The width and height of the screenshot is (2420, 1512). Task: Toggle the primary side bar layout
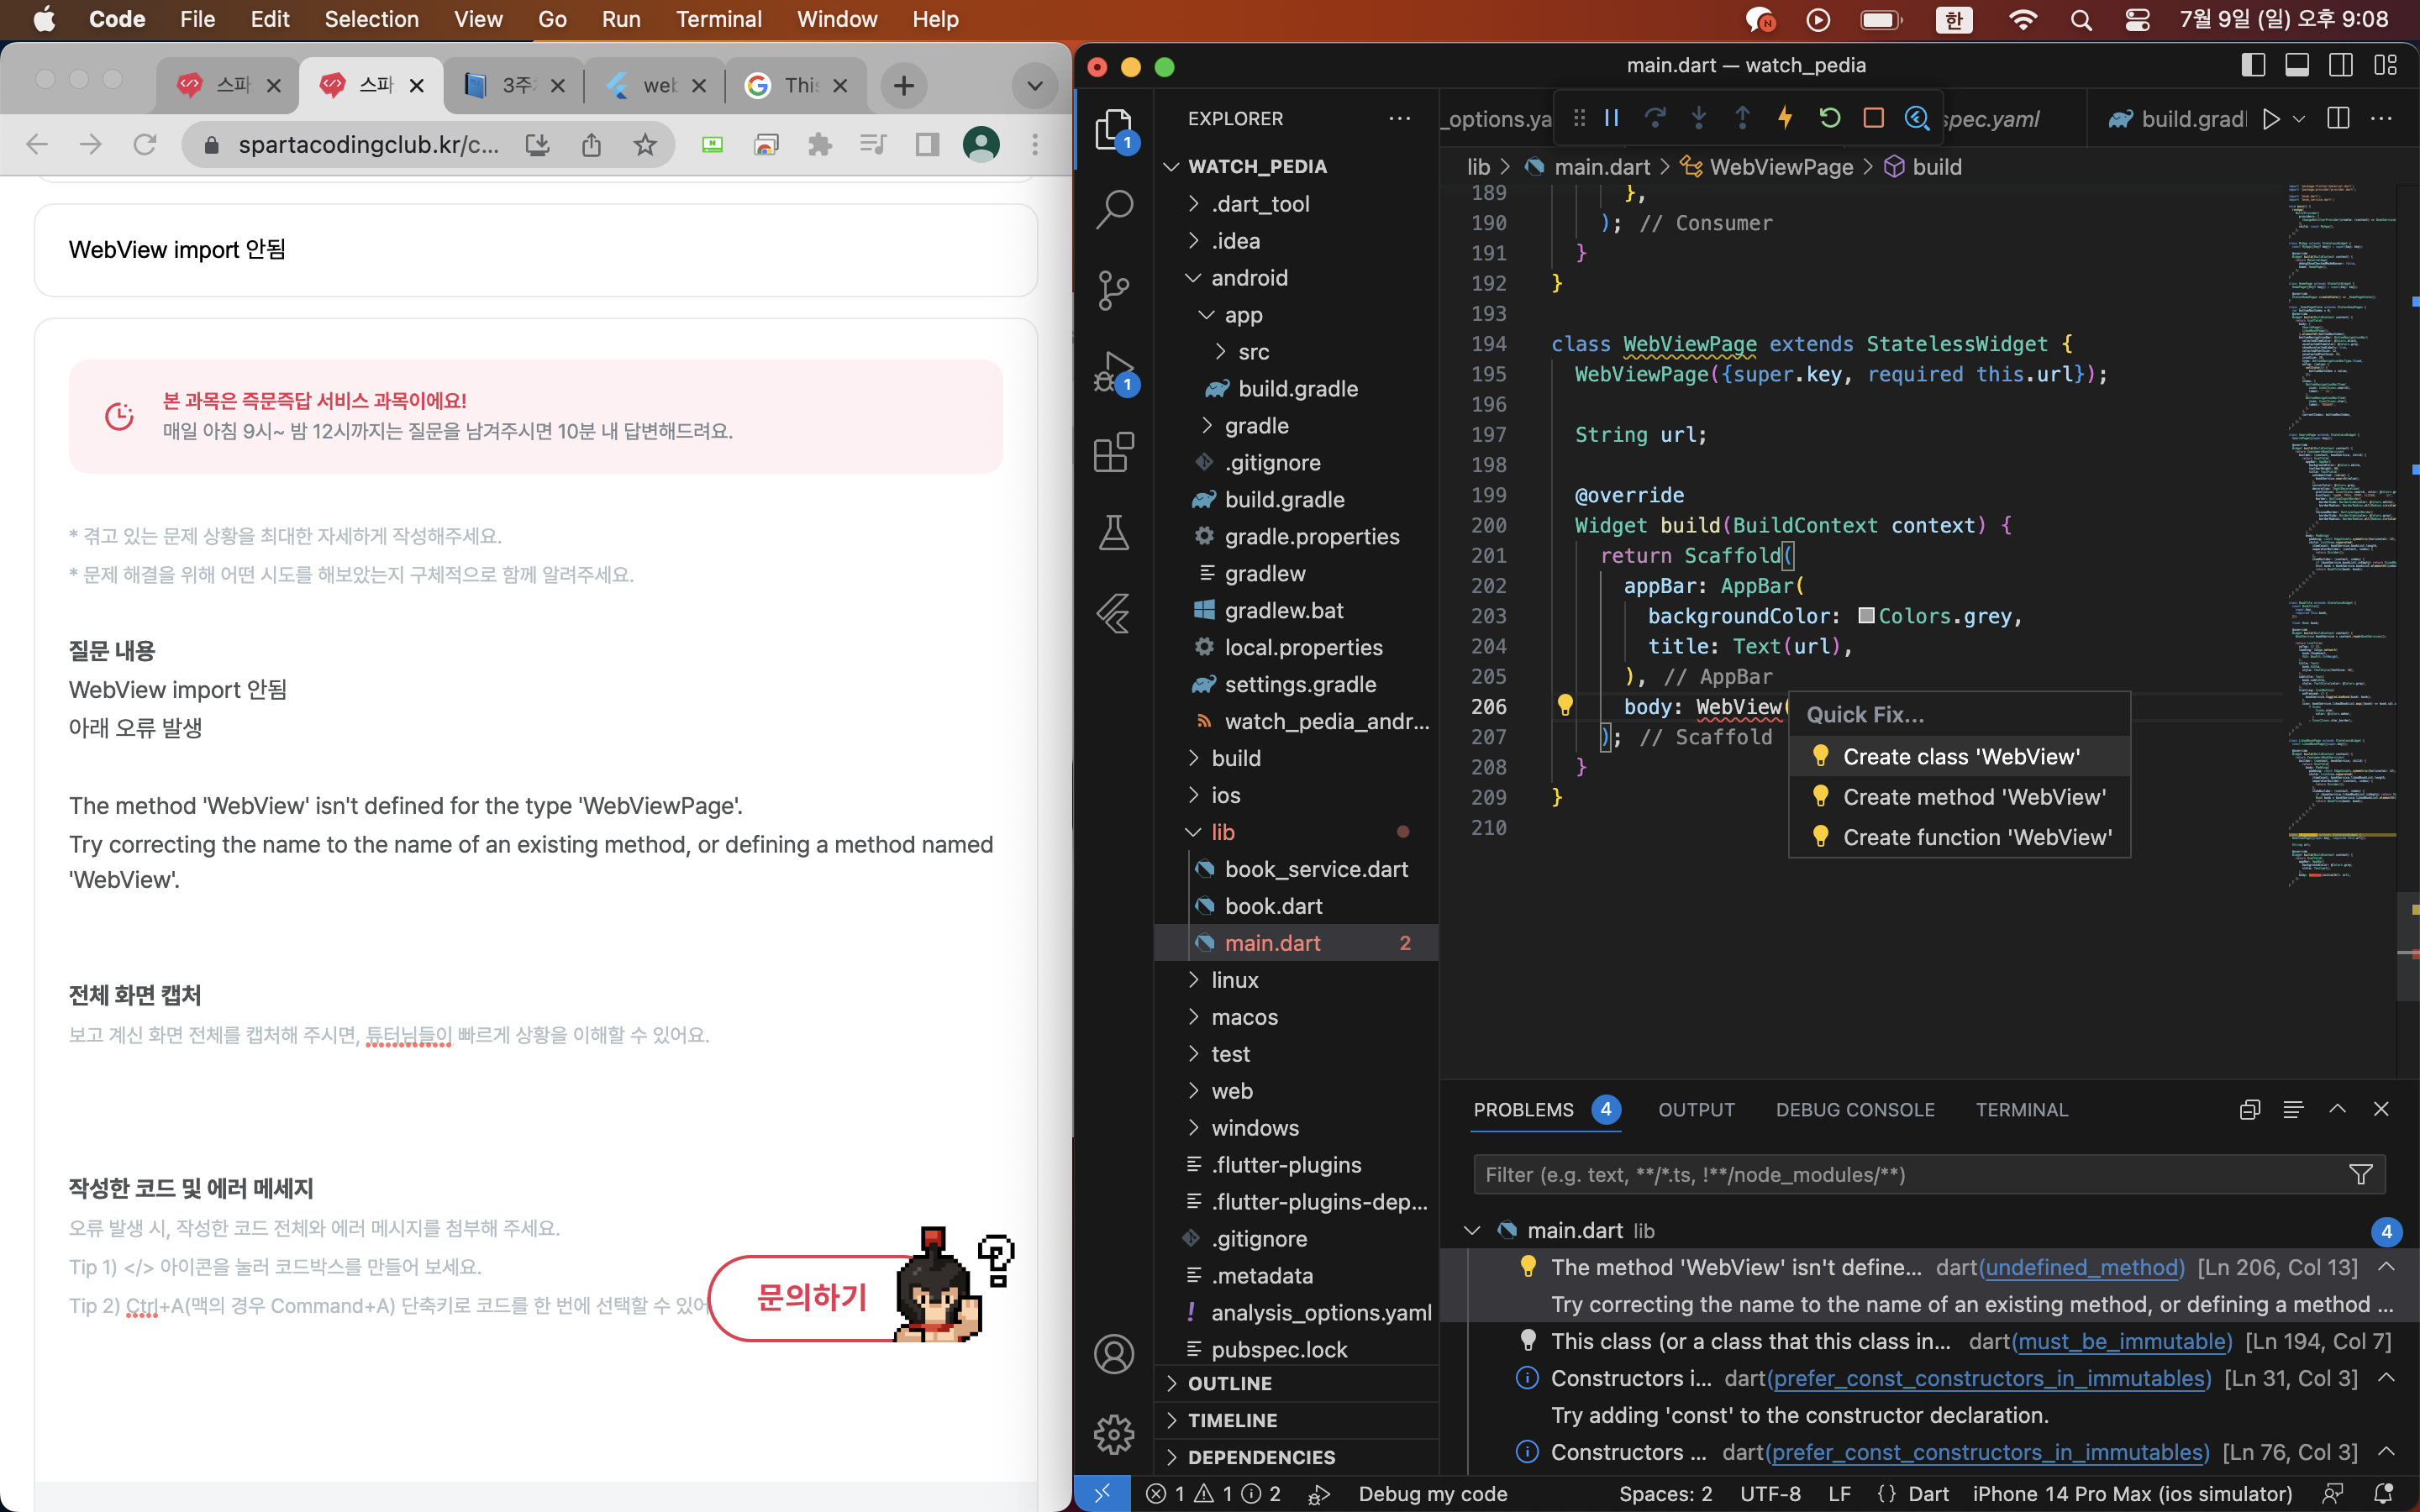pyautogui.click(x=2253, y=65)
